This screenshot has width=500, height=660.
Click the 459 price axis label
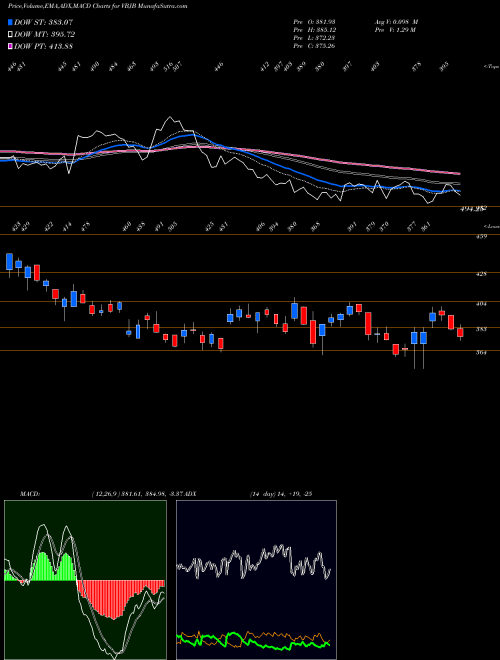pyautogui.click(x=481, y=236)
